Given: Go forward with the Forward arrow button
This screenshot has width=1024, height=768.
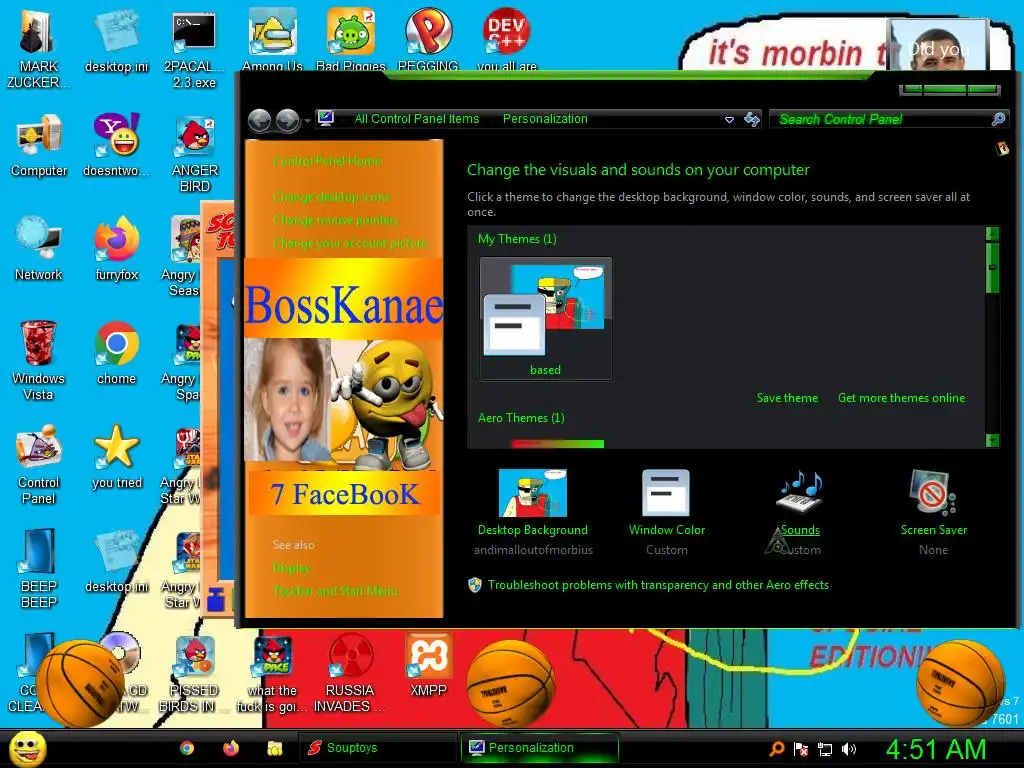Looking at the screenshot, I should [287, 120].
